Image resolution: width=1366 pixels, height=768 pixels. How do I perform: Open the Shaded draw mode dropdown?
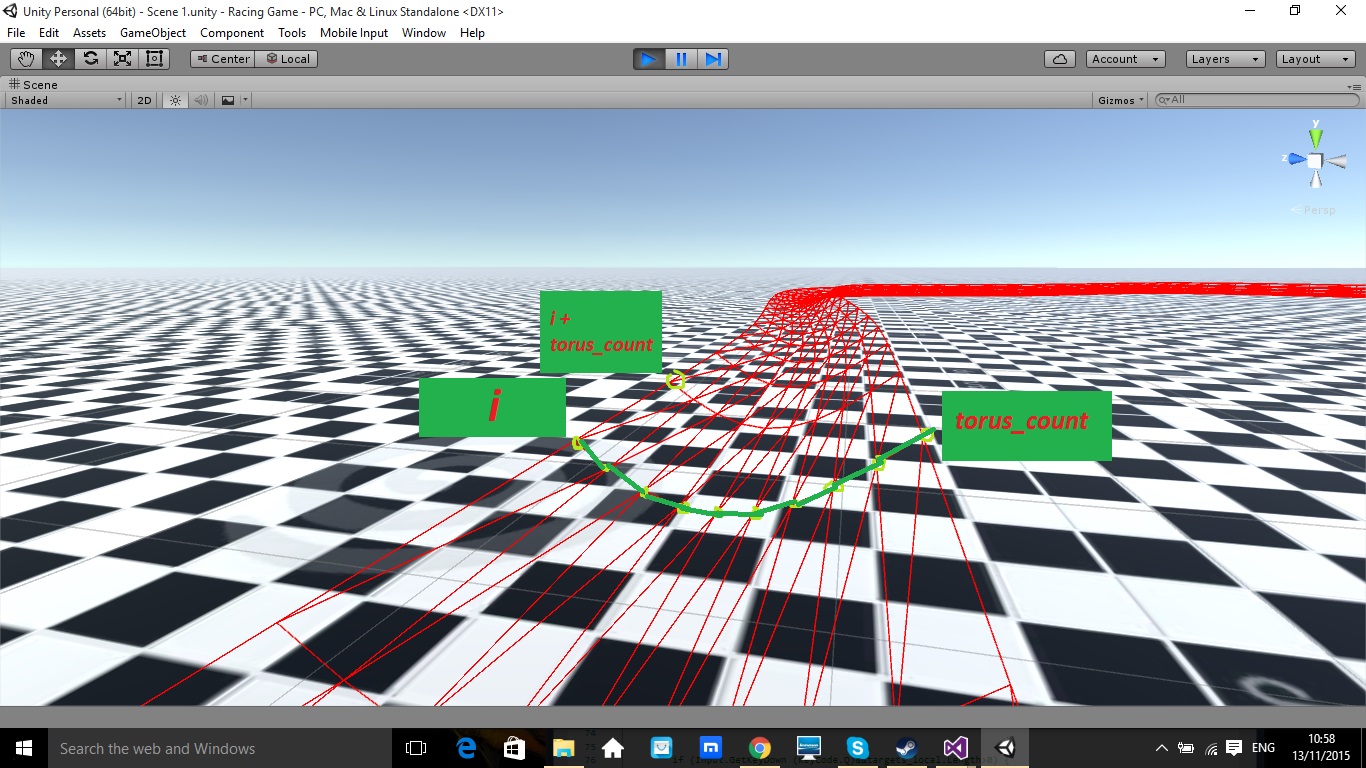click(66, 100)
